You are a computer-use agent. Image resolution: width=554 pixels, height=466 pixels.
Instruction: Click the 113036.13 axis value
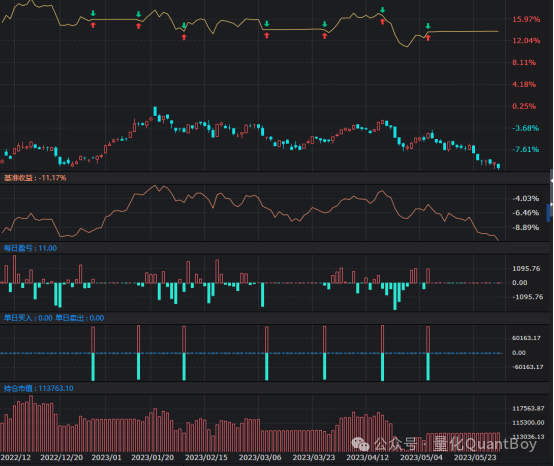528,437
